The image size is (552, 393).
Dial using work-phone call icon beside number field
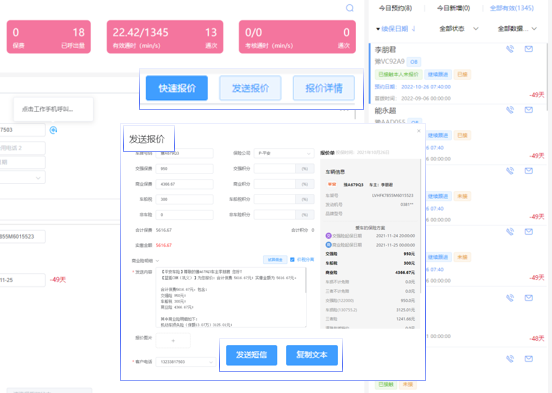pos(53,130)
